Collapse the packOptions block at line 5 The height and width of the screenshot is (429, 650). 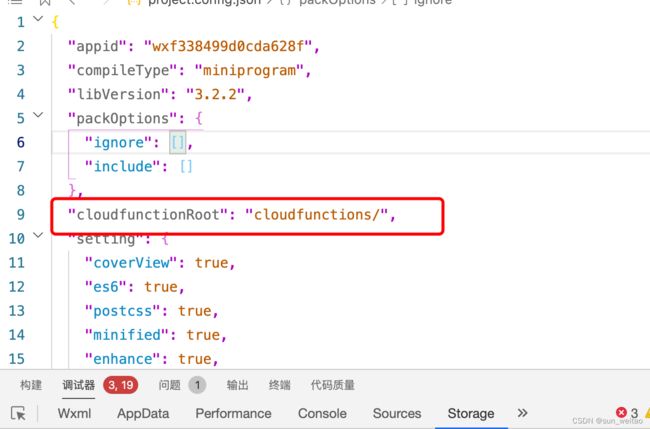point(38,115)
